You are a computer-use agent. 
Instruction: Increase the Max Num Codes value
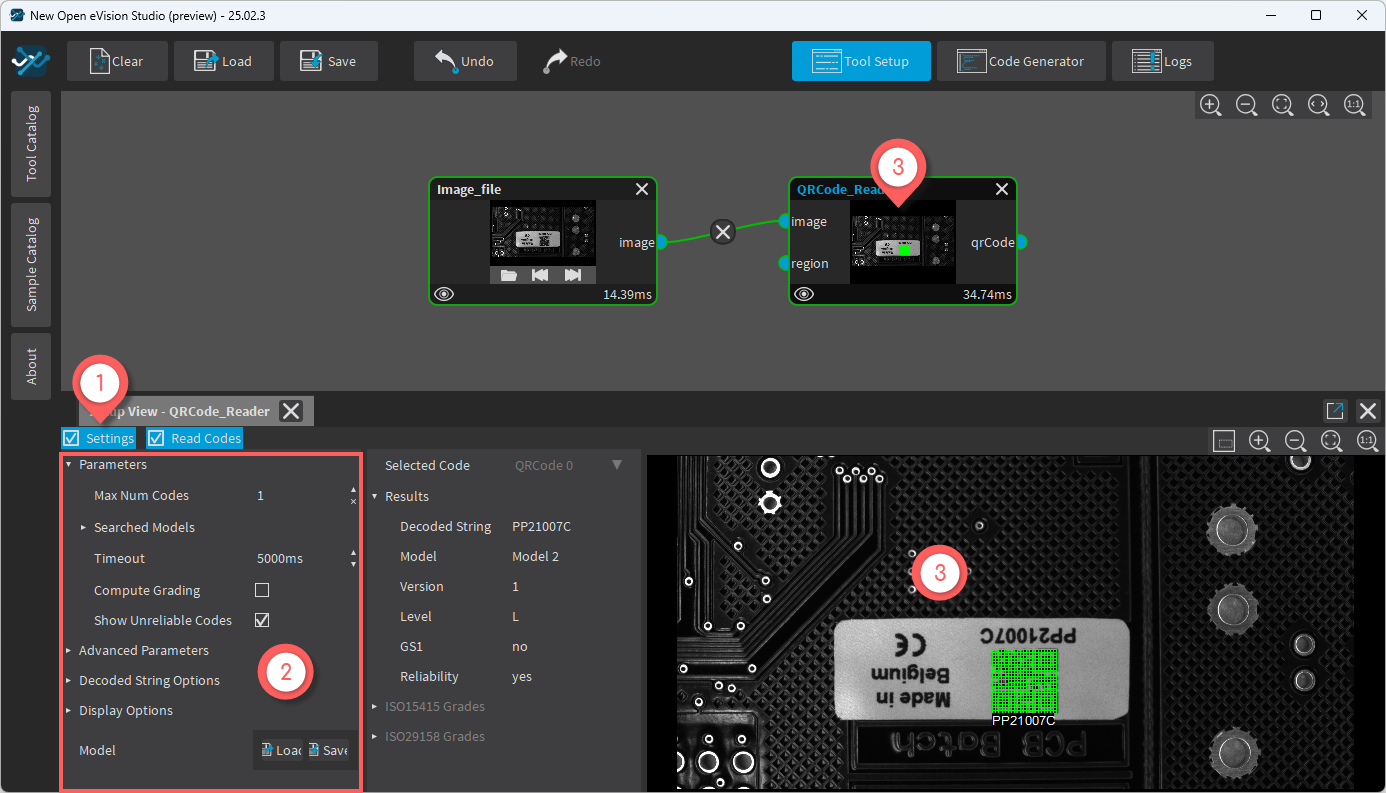pos(353,490)
